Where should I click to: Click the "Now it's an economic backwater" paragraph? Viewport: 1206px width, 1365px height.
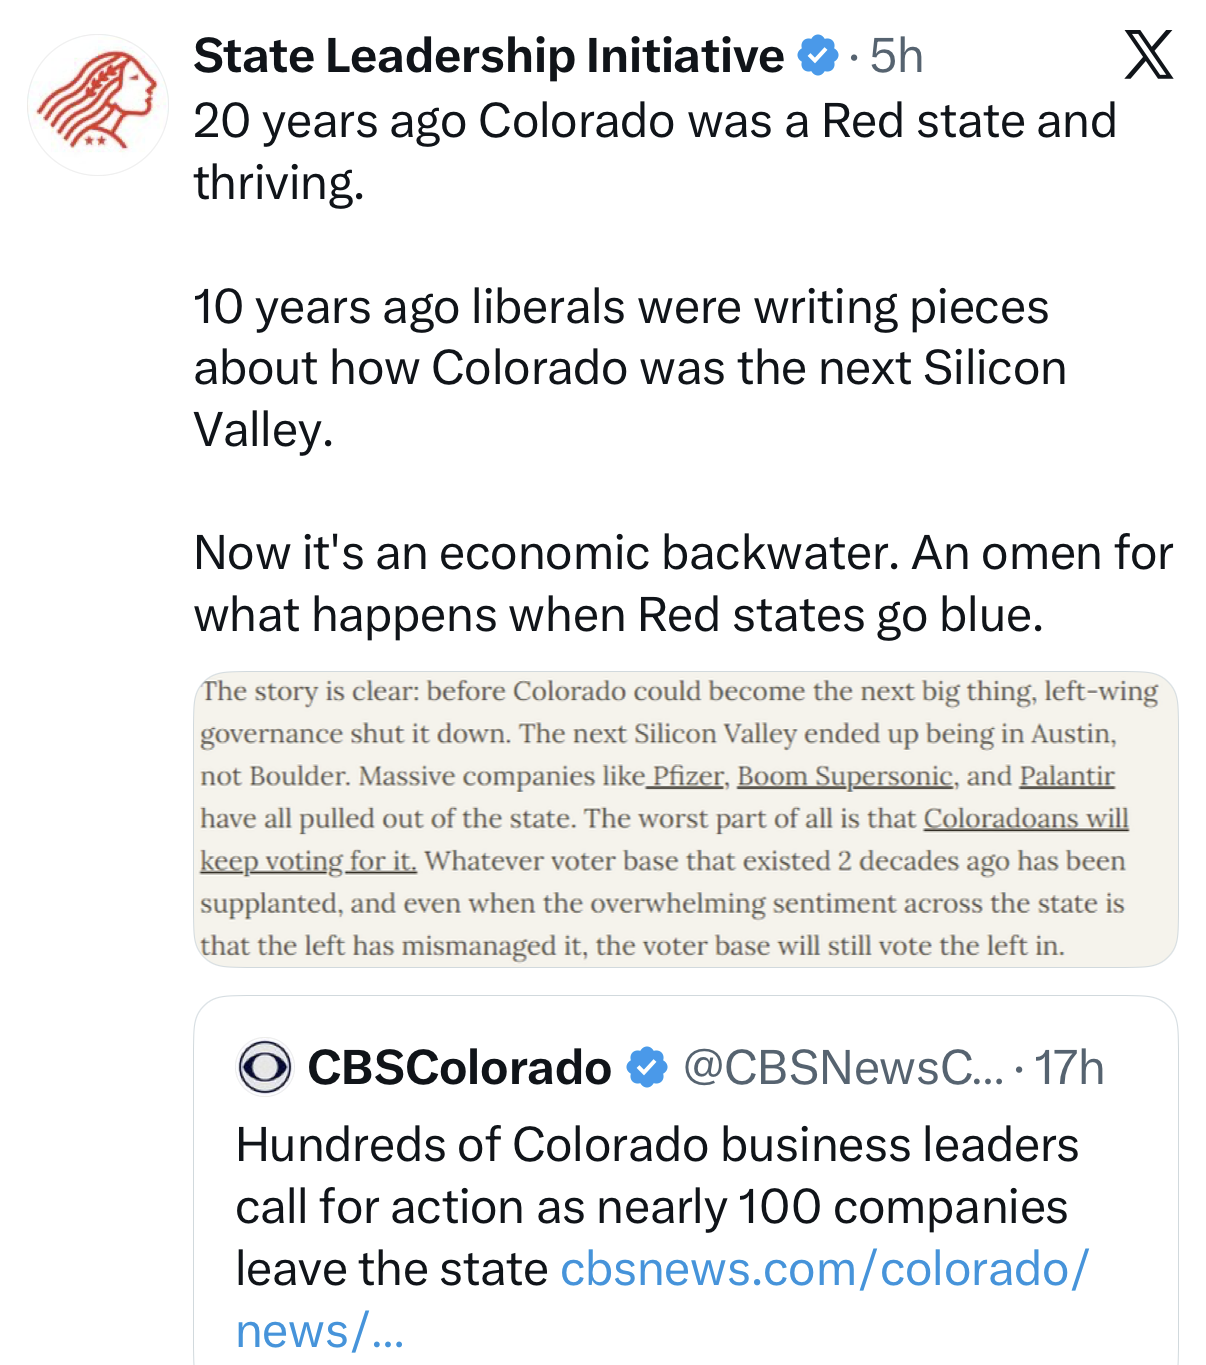pos(682,584)
